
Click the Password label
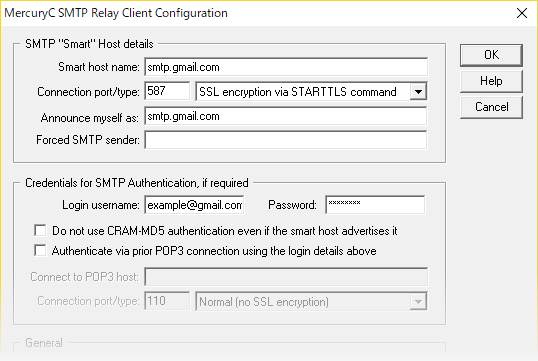292,205
